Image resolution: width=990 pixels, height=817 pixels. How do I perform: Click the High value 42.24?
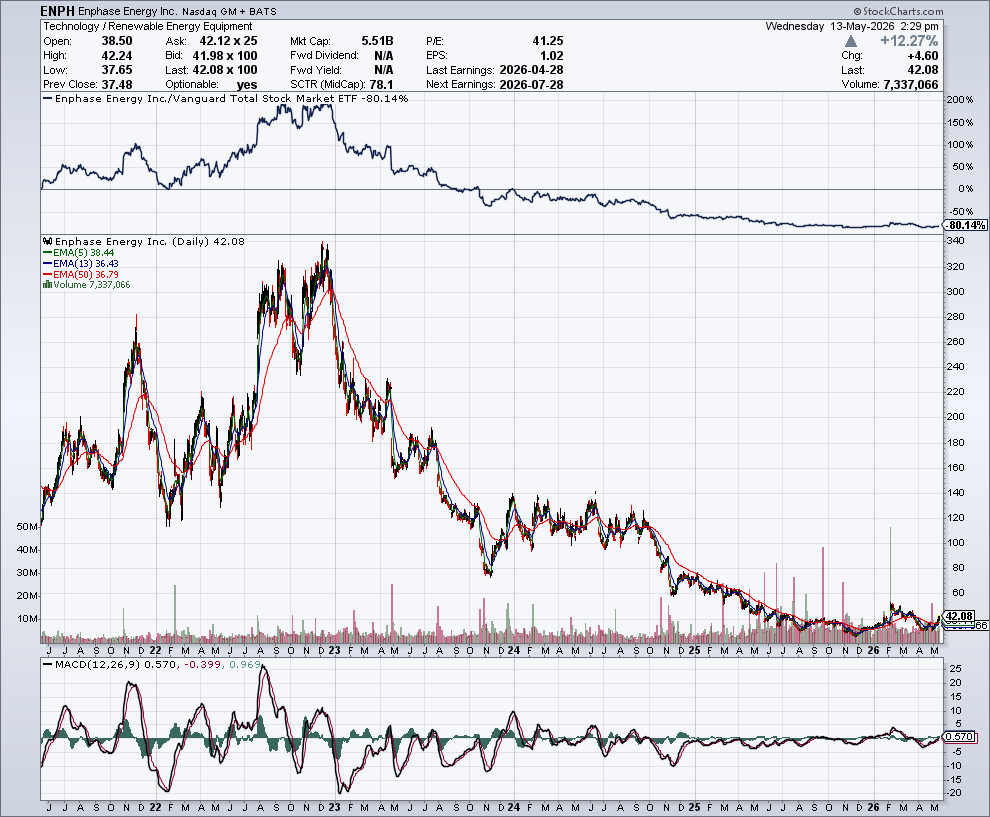[x=117, y=56]
